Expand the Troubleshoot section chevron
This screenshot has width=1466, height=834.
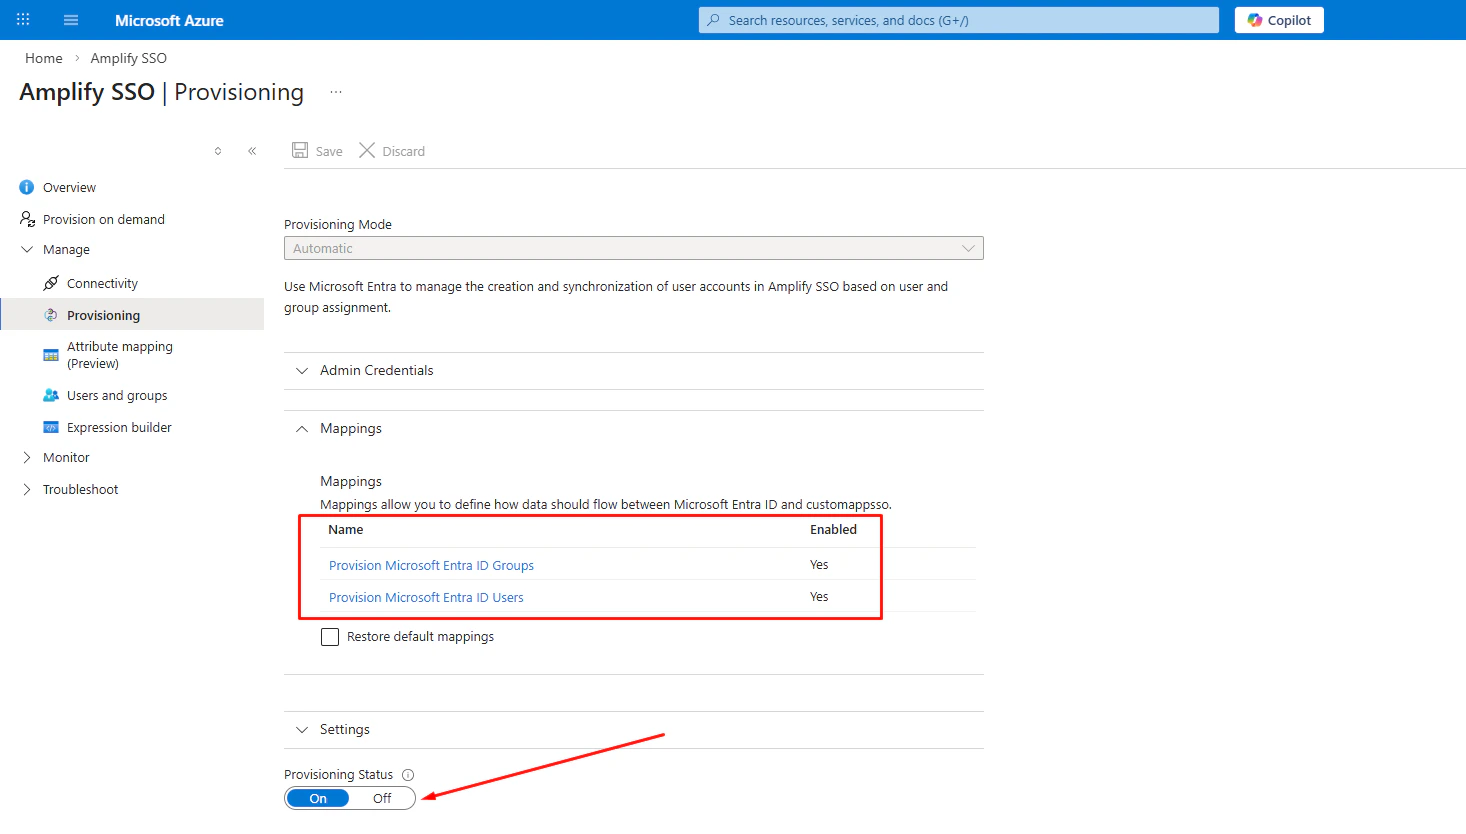point(27,489)
